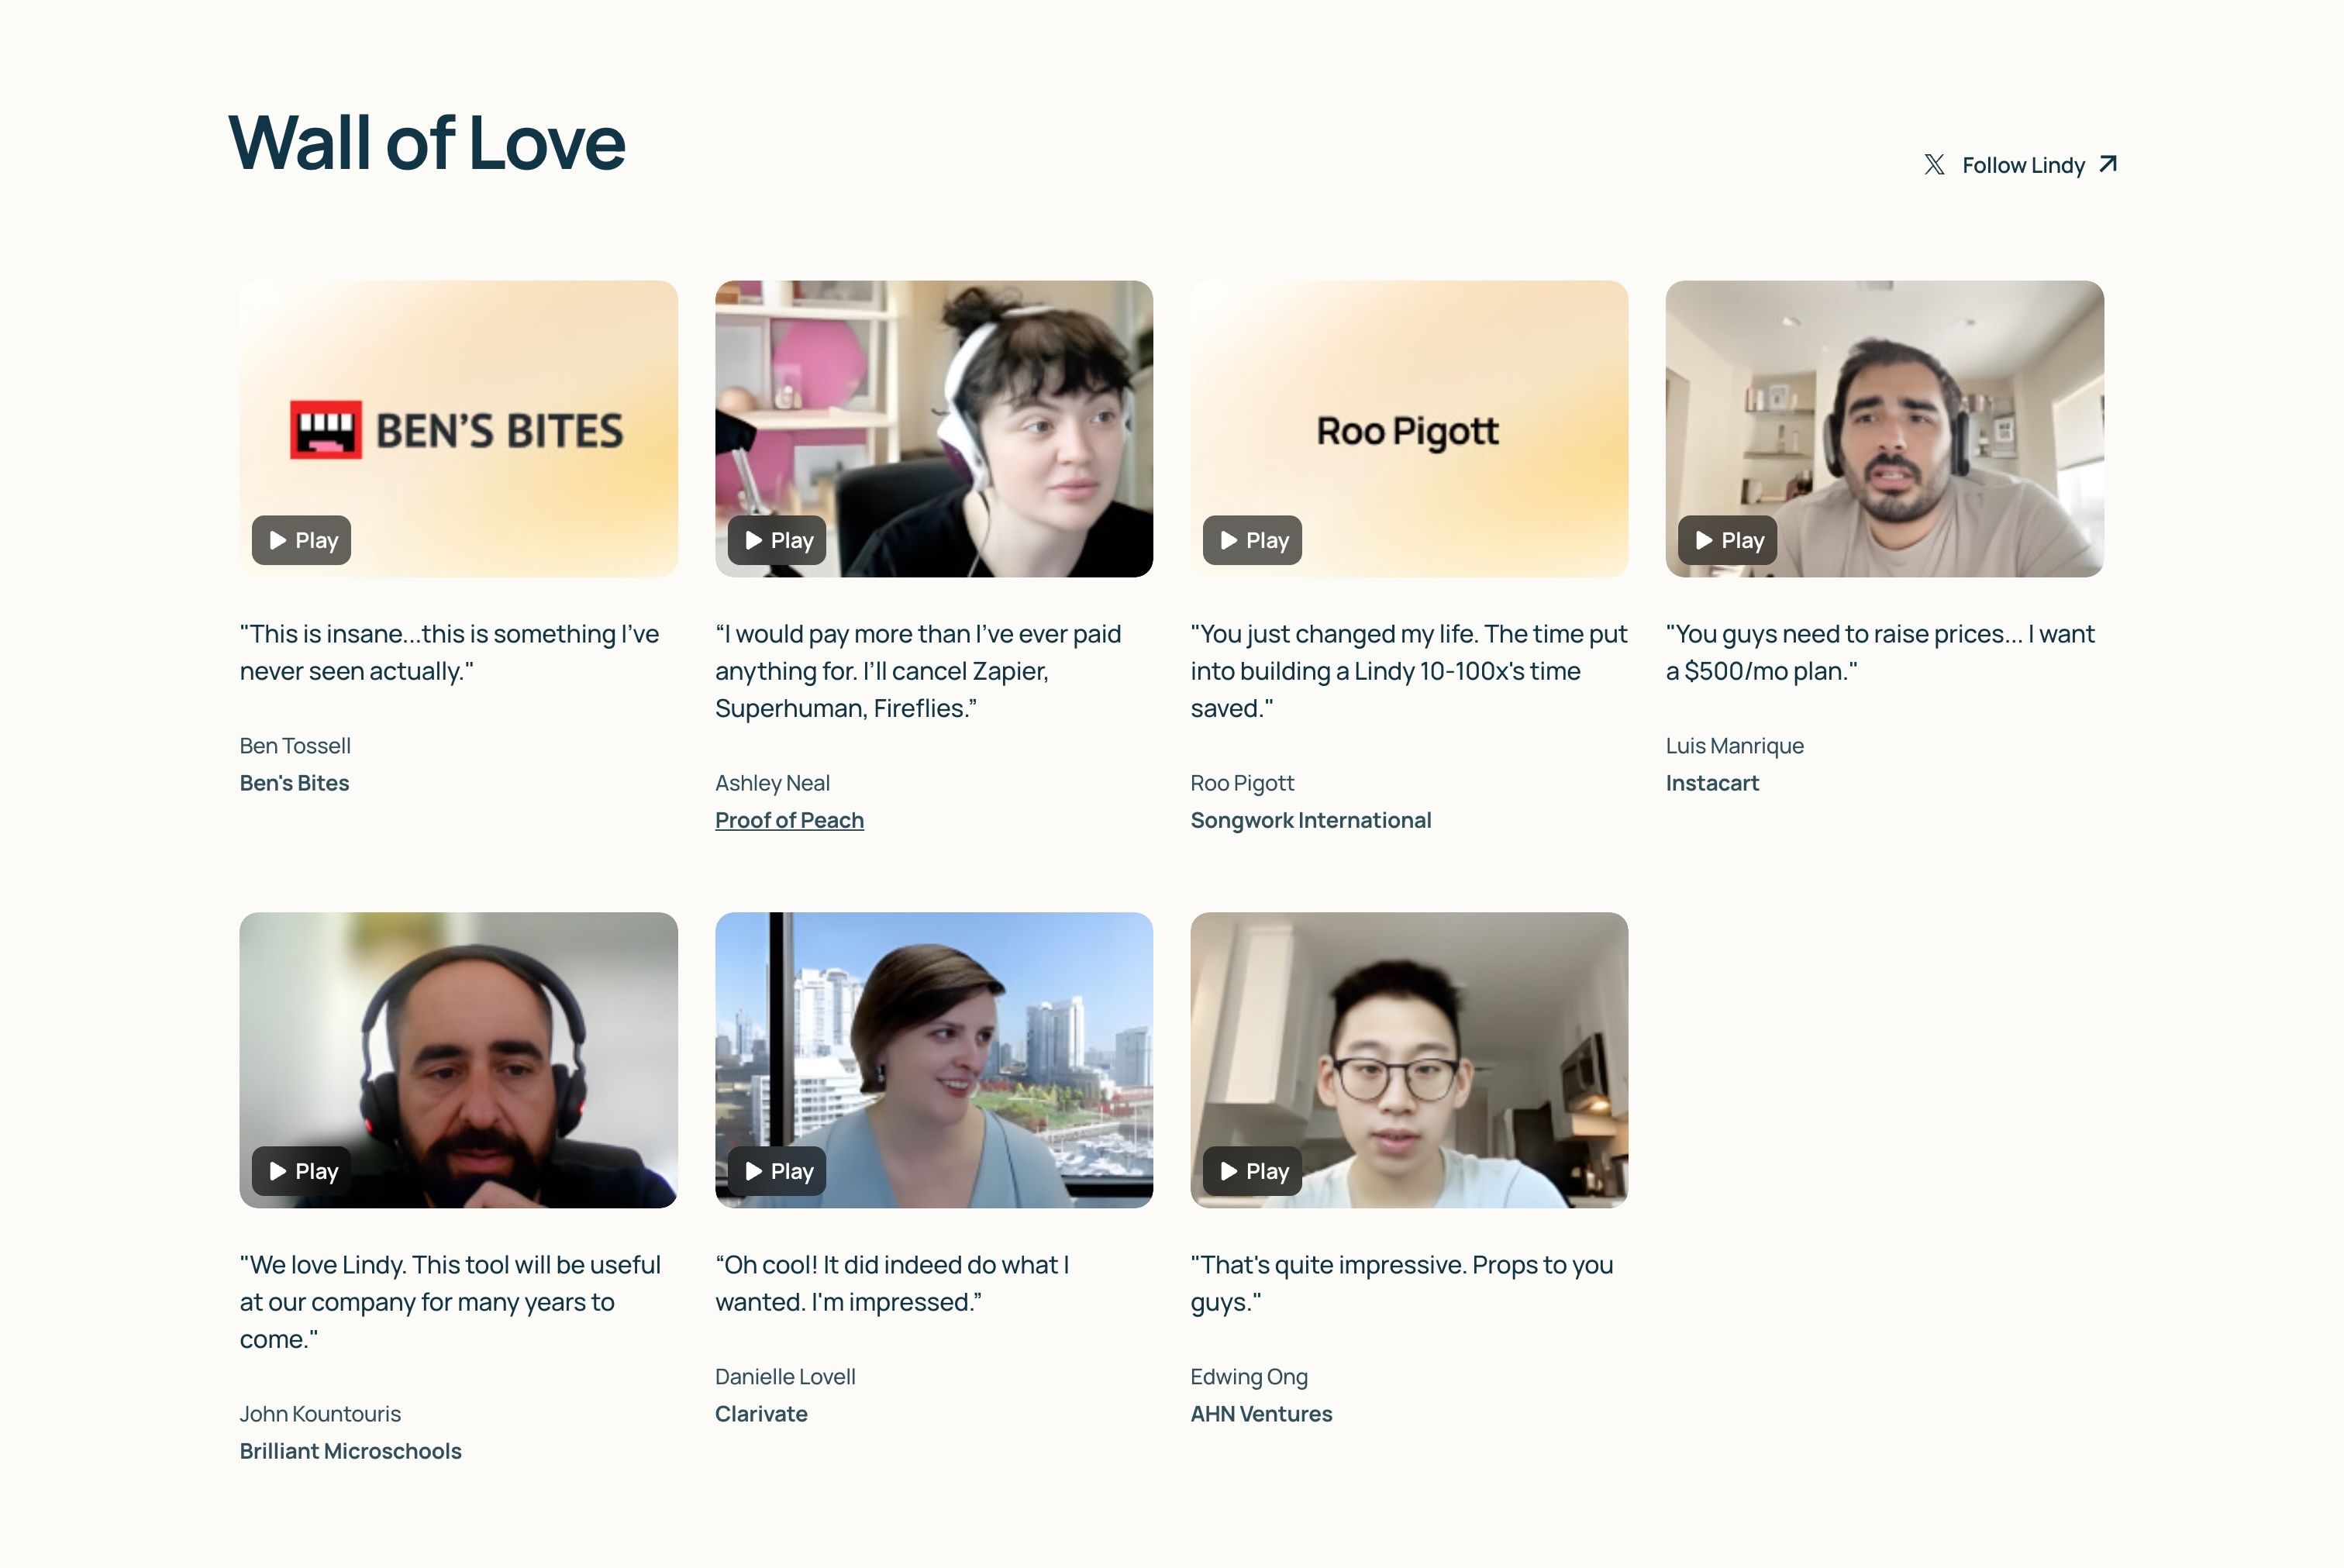Click the Roo Pigott title card thumbnail

[1409, 428]
